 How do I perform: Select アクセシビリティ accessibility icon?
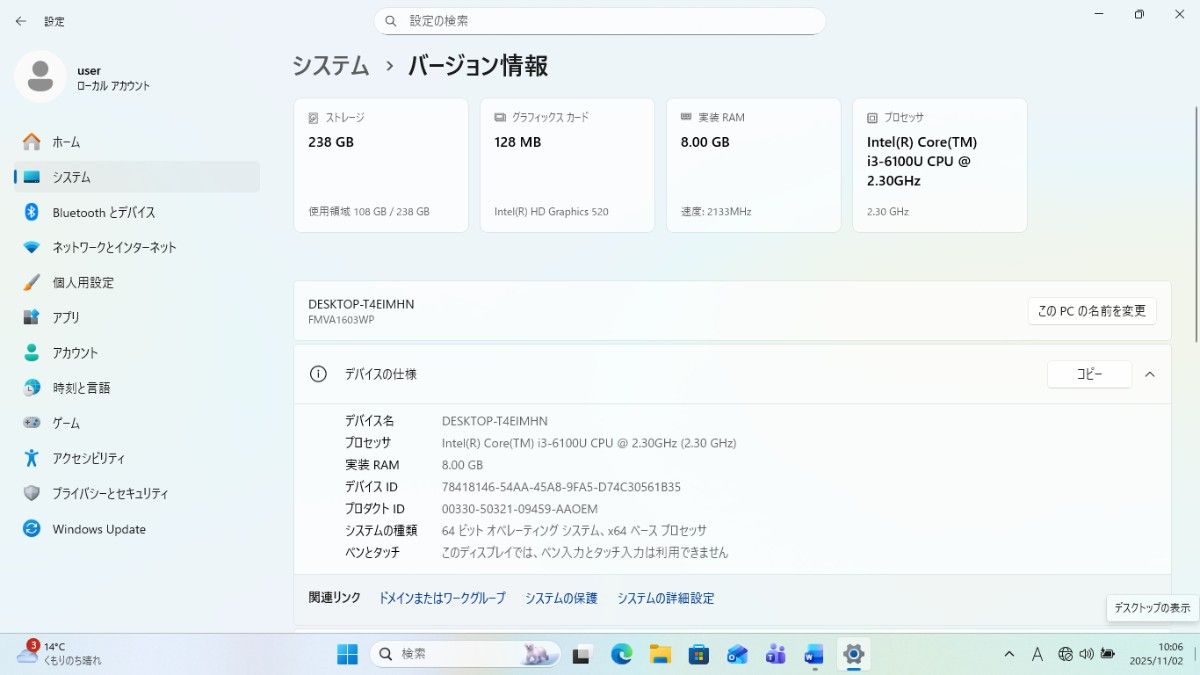point(32,458)
